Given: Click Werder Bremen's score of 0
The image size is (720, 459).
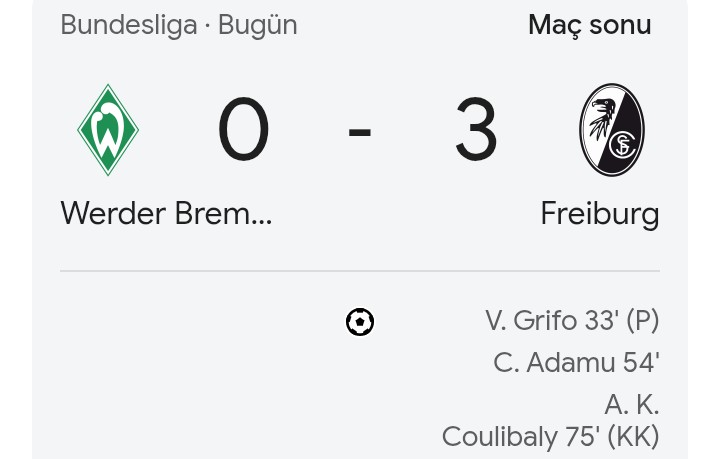Looking at the screenshot, I should click(244, 130).
